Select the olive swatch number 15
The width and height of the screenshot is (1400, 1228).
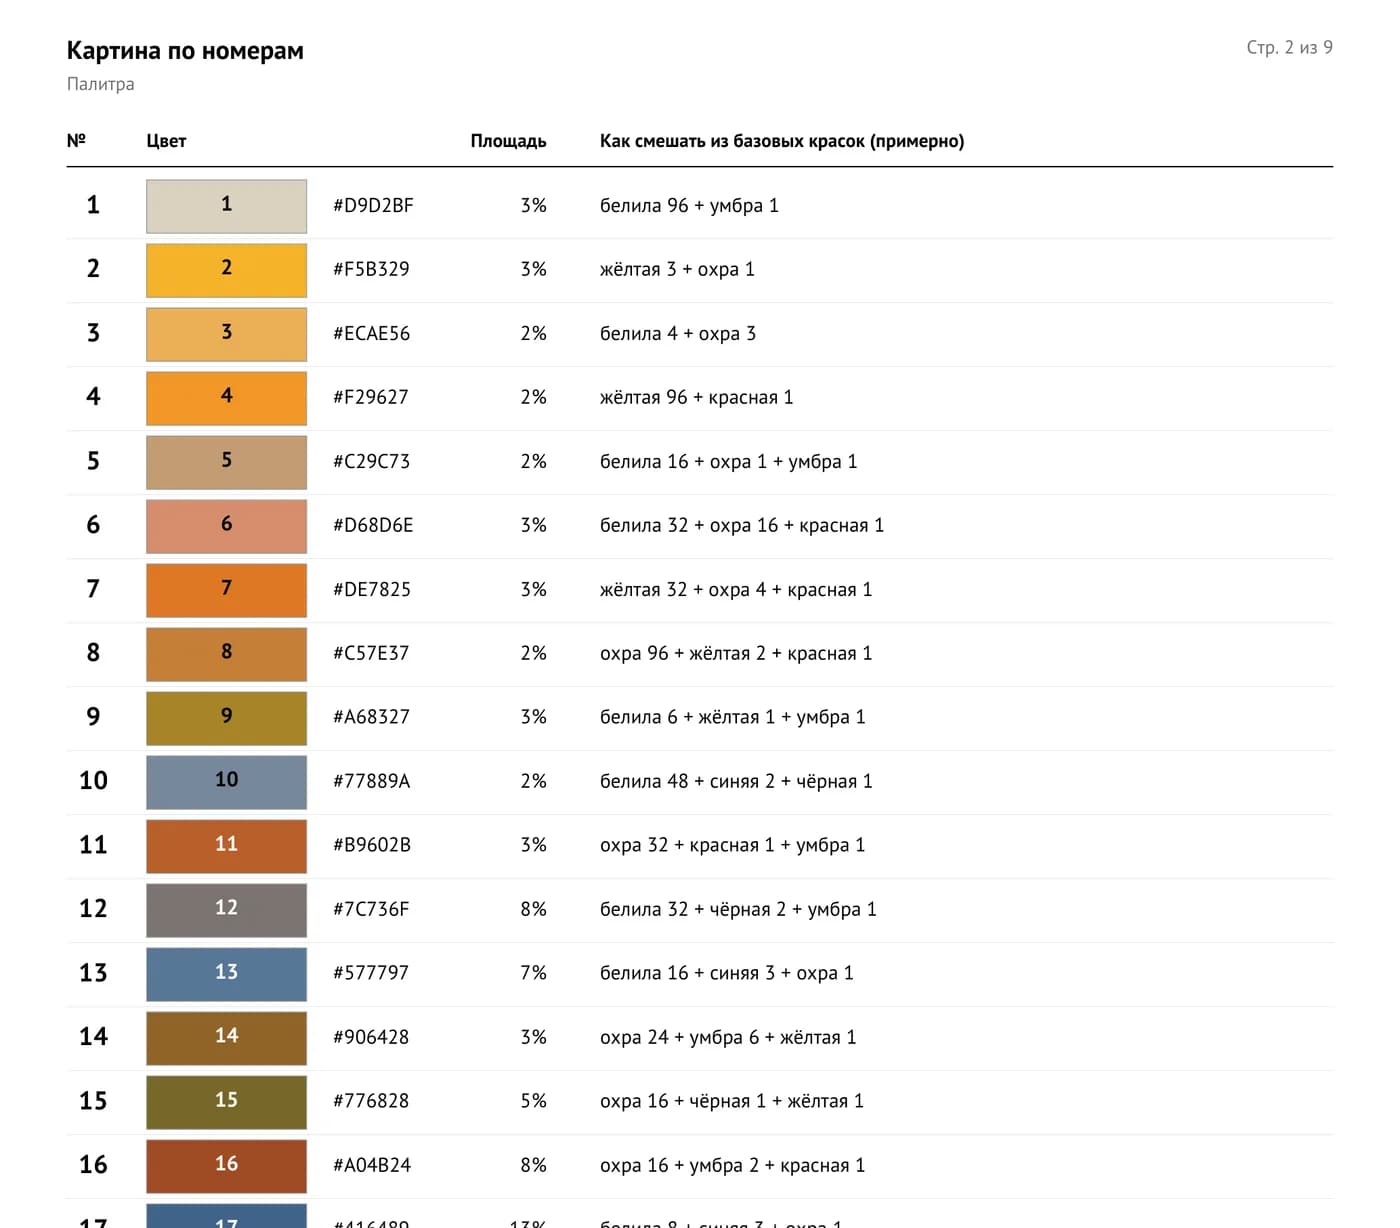[226, 1102]
